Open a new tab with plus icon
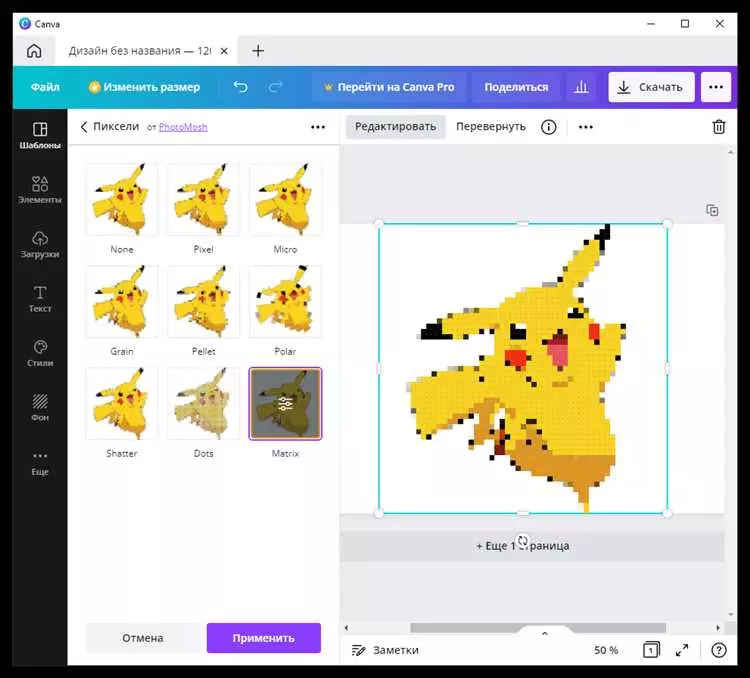 click(x=258, y=51)
